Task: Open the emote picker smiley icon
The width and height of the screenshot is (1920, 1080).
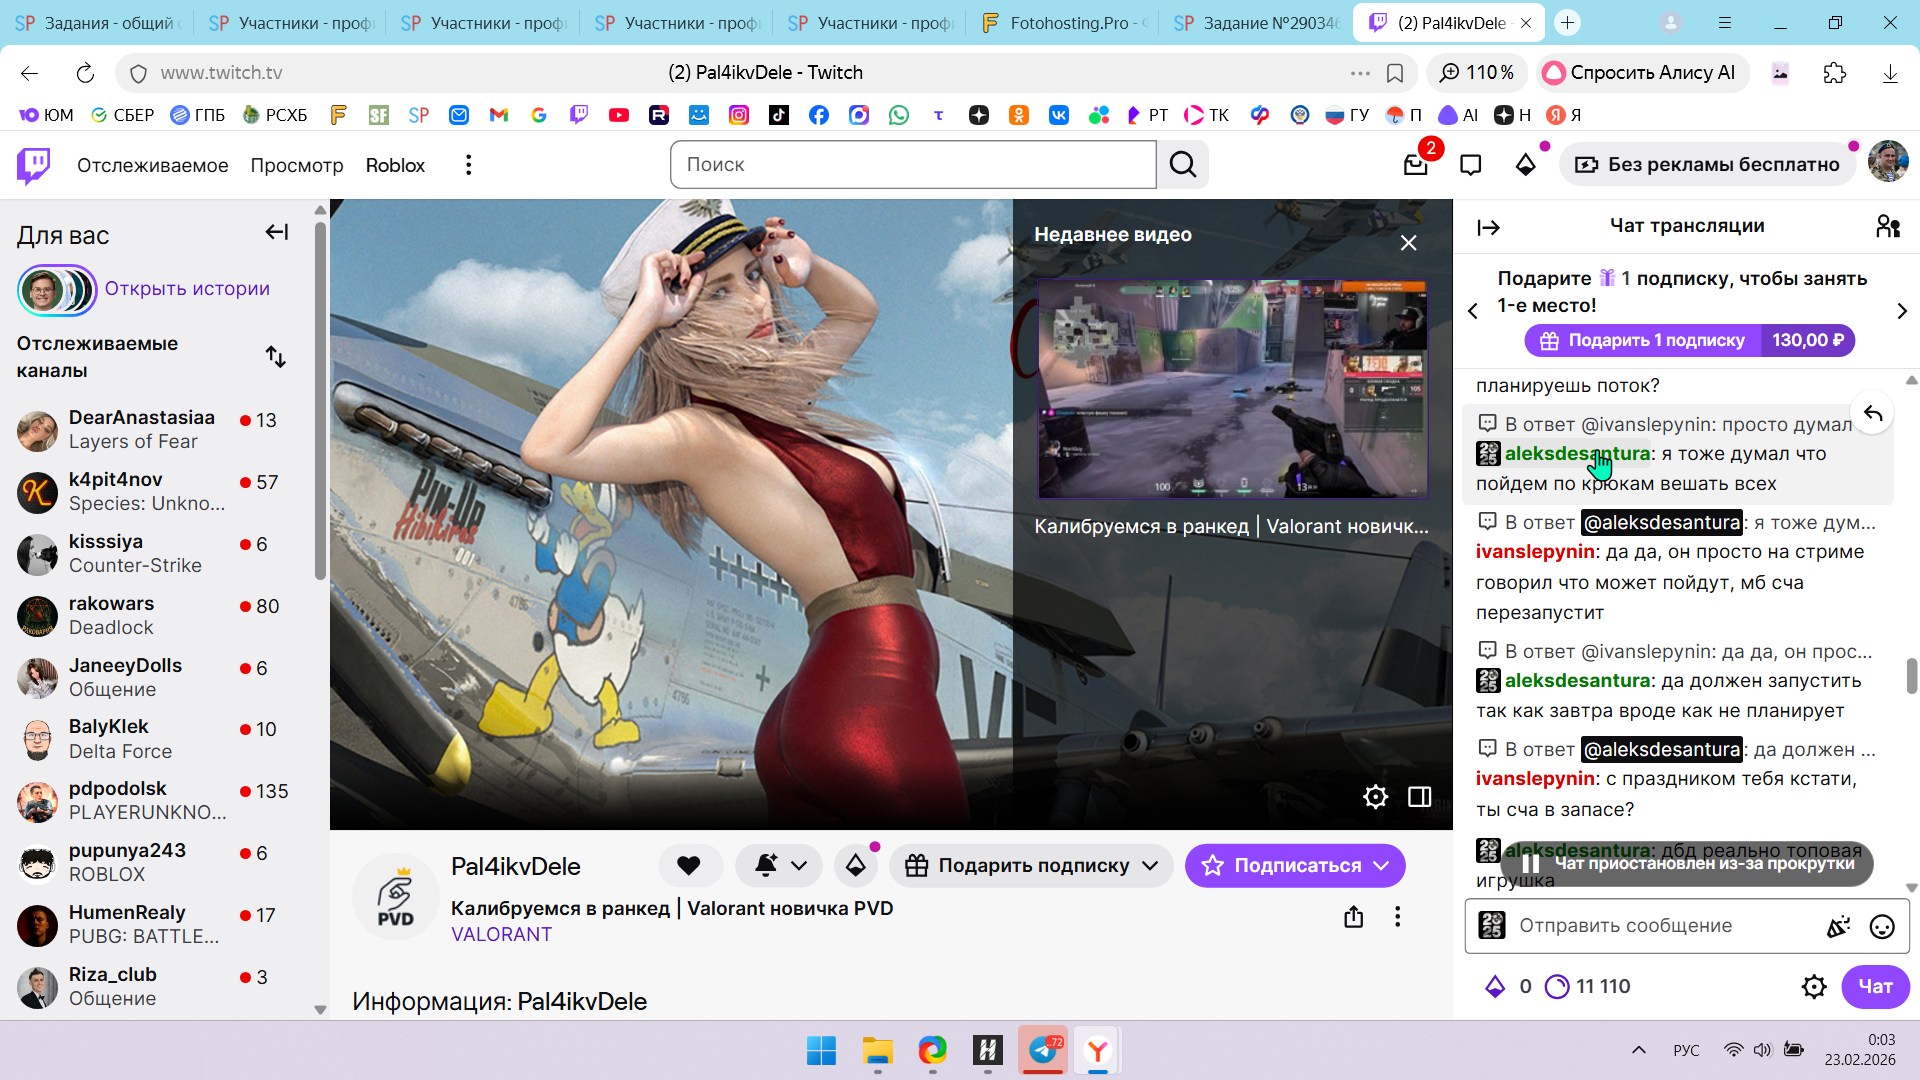Action: click(1881, 927)
